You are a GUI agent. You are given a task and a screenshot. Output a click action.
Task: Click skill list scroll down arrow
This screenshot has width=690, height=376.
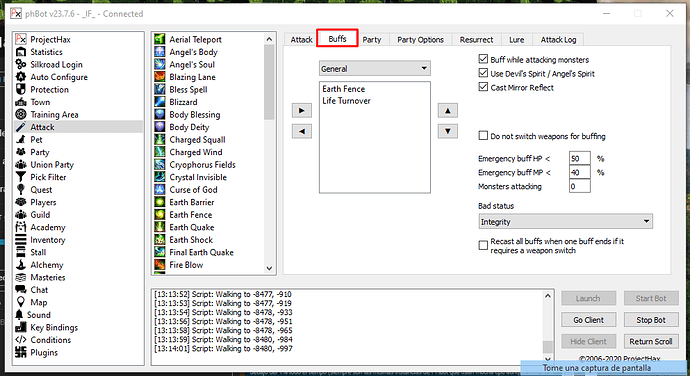pyautogui.click(x=269, y=268)
